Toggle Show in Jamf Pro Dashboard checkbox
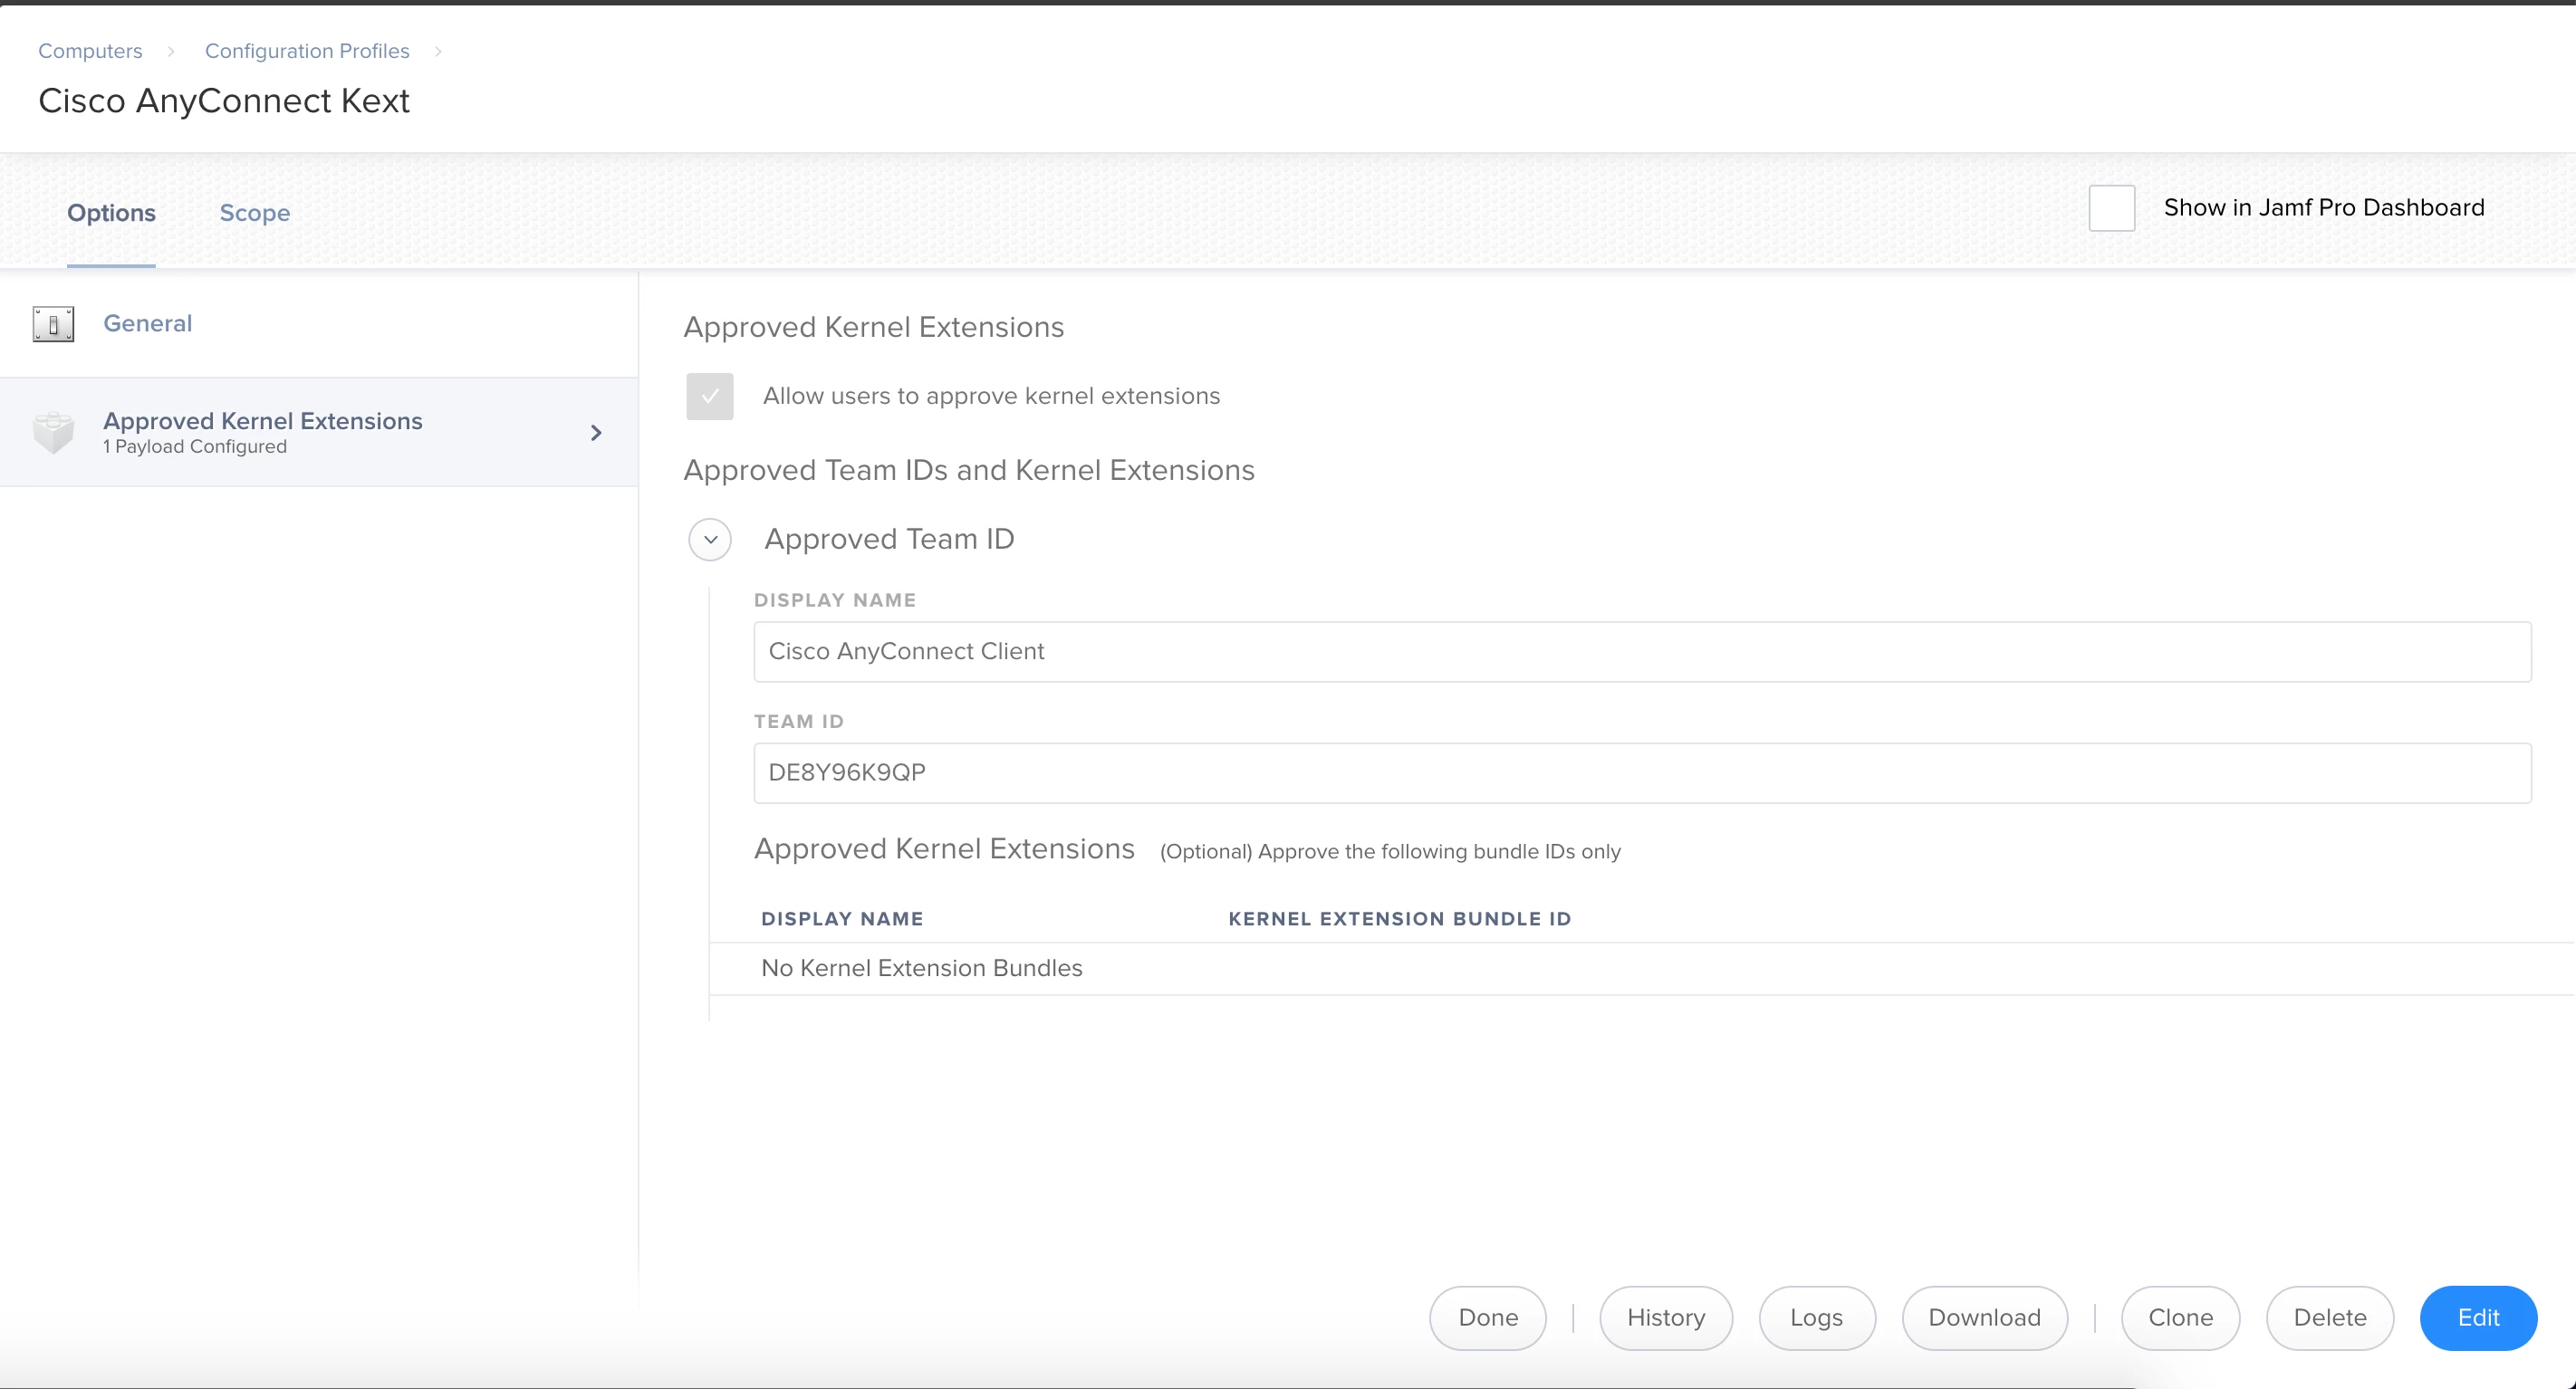 pos(2111,208)
